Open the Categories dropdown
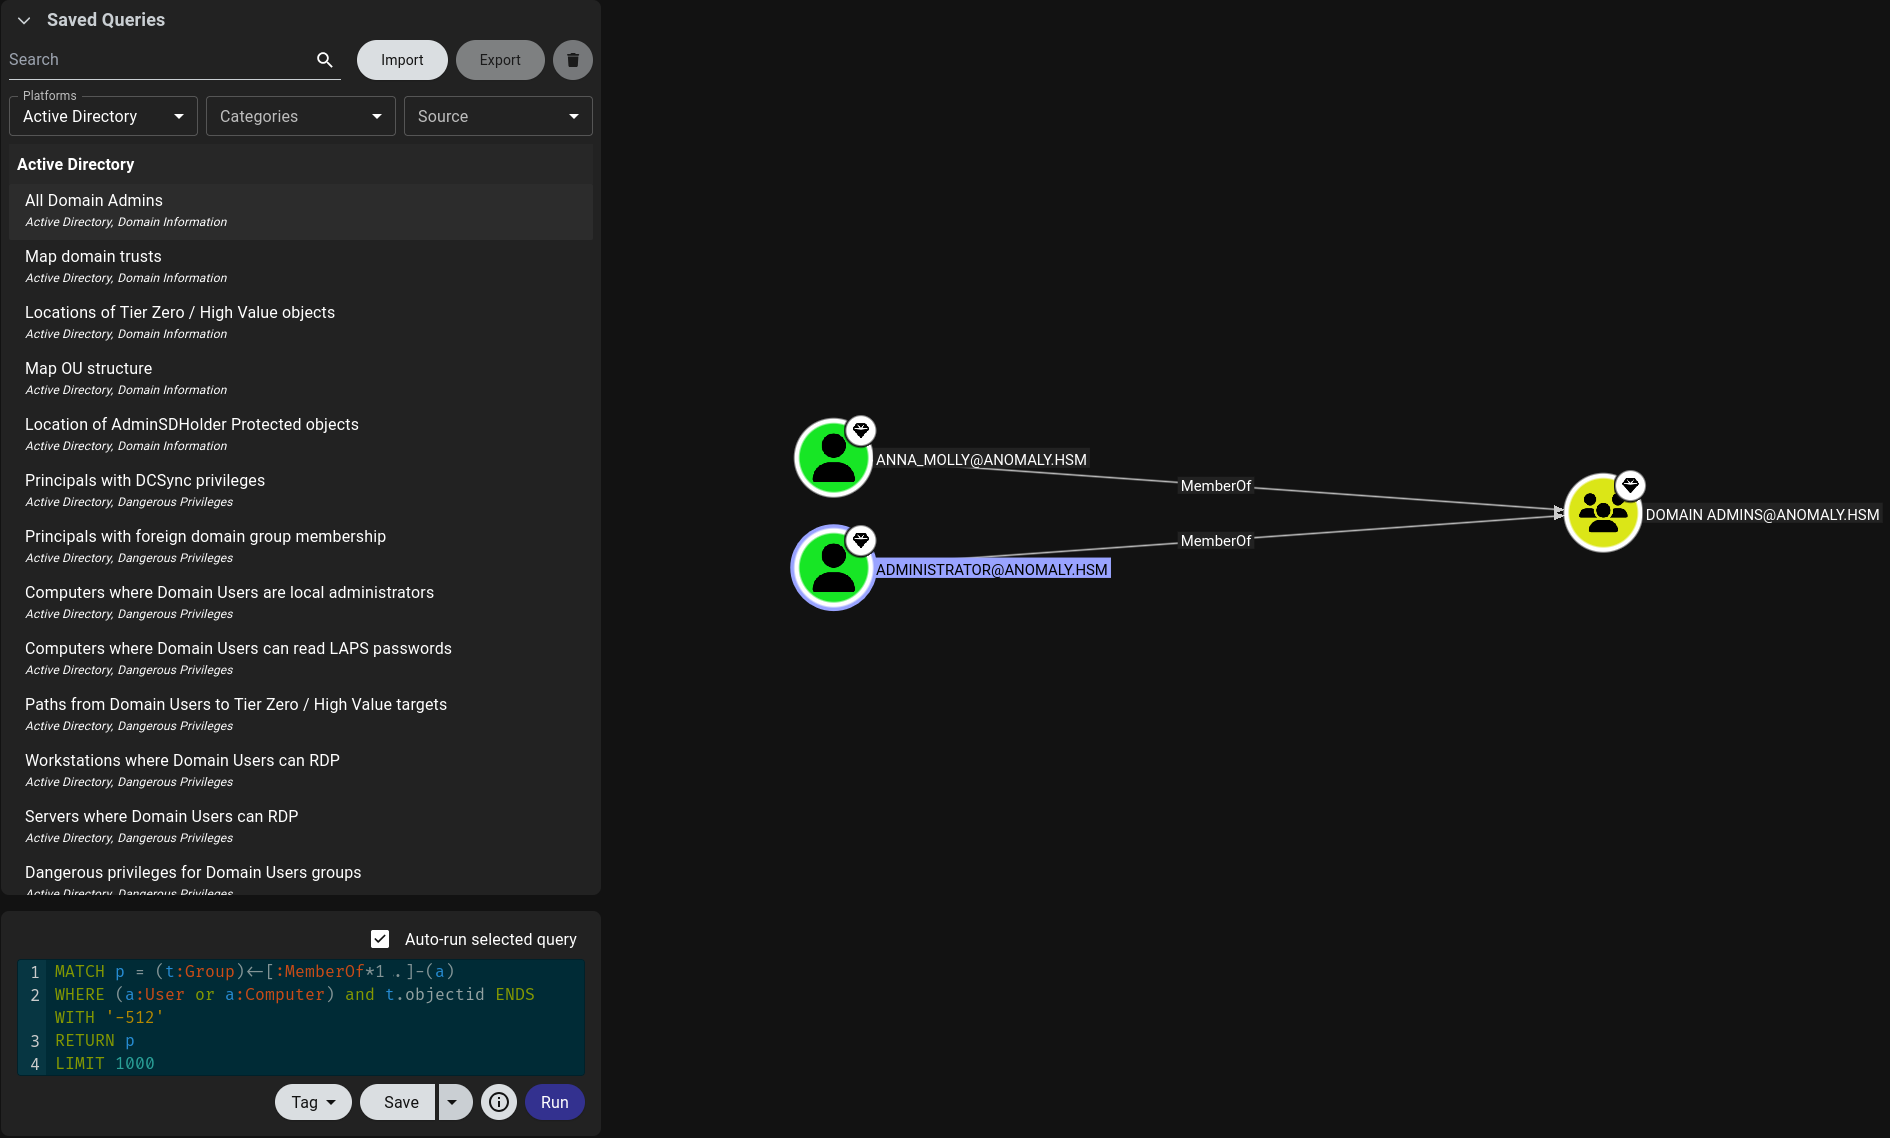 pos(300,116)
